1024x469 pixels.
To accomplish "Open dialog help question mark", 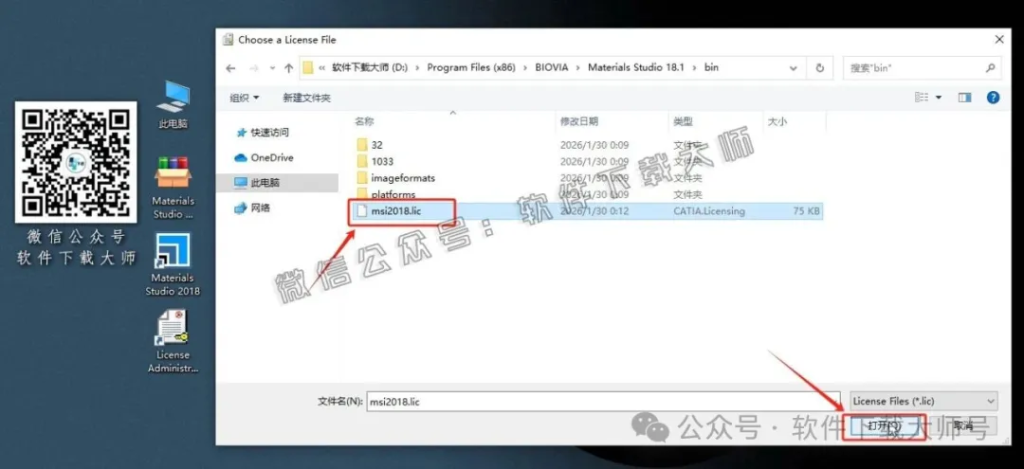I will 993,98.
